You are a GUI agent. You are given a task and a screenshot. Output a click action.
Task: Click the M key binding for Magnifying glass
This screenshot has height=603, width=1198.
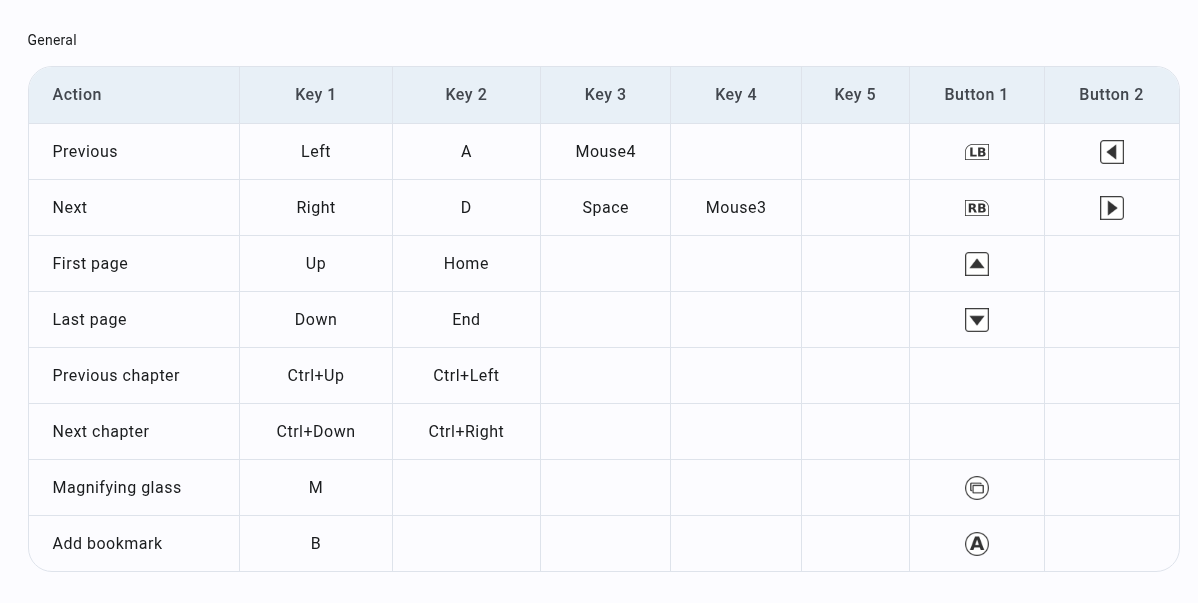point(315,488)
